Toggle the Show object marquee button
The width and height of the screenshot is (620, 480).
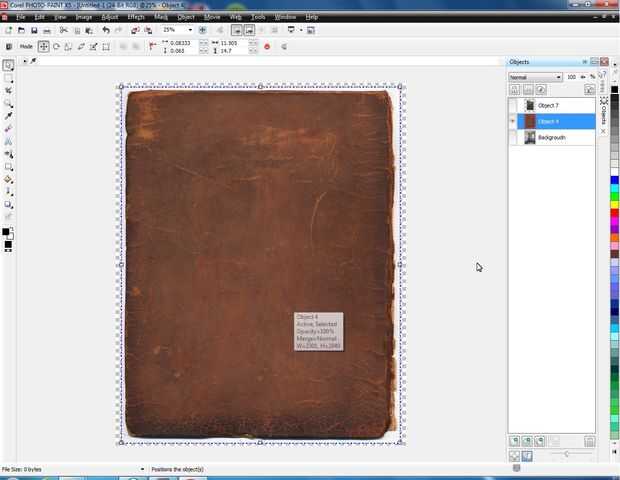pyautogui.click(x=237, y=30)
